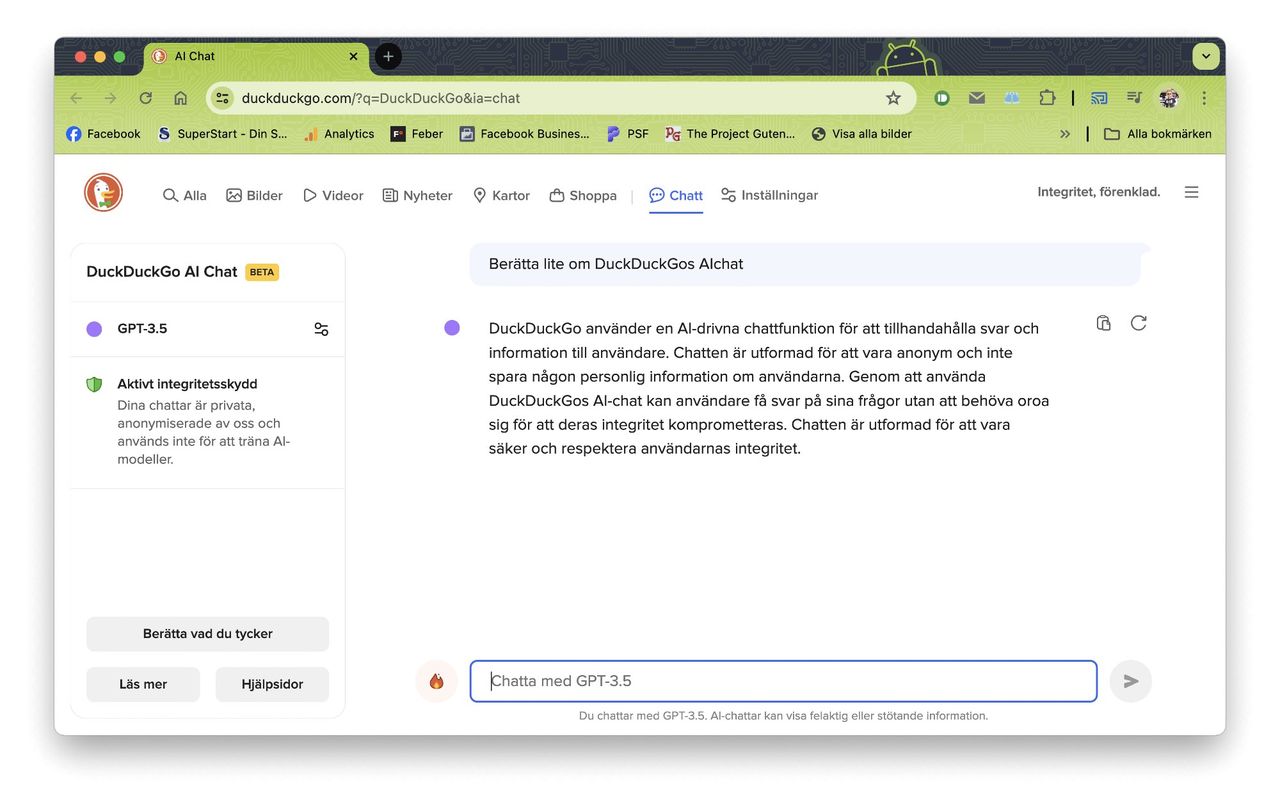Expand the hidden bookmarks chevron

[1065, 134]
